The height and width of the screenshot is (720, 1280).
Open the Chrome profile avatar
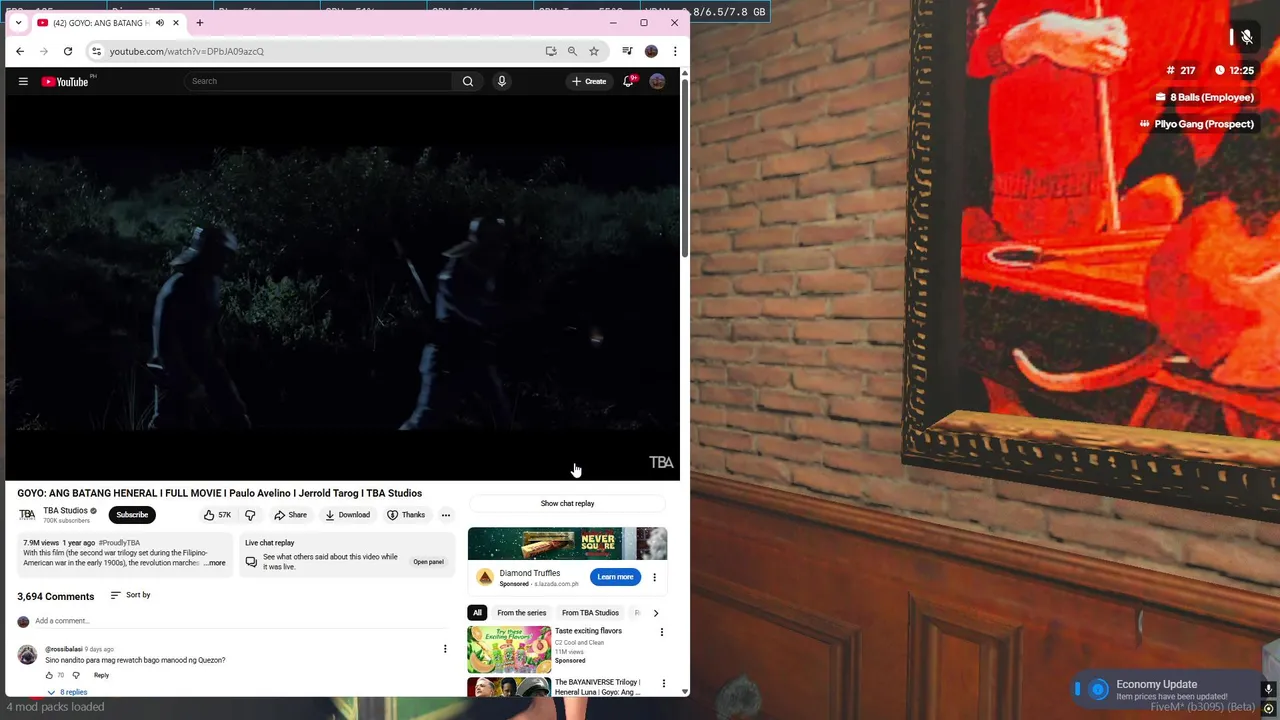(x=651, y=51)
